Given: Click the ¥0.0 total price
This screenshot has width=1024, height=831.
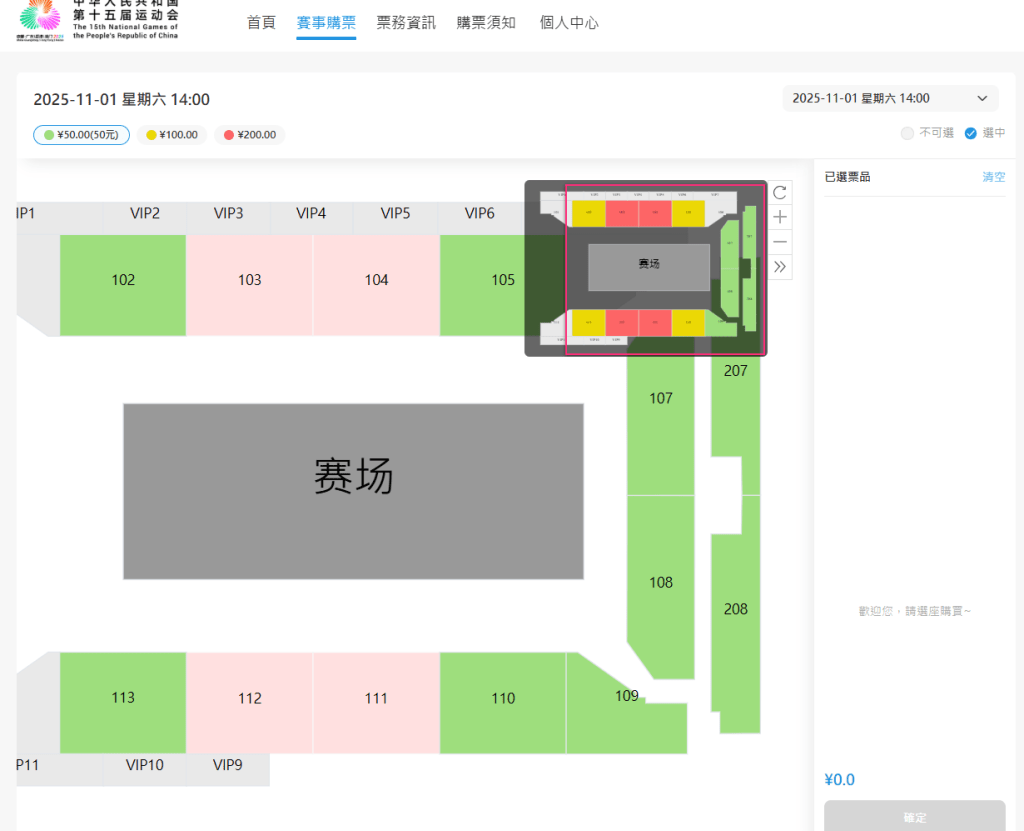Looking at the screenshot, I should 839,780.
